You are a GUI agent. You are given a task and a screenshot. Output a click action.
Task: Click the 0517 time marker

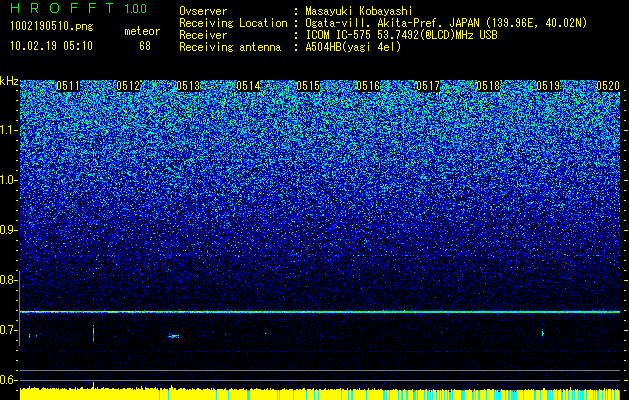[428, 86]
